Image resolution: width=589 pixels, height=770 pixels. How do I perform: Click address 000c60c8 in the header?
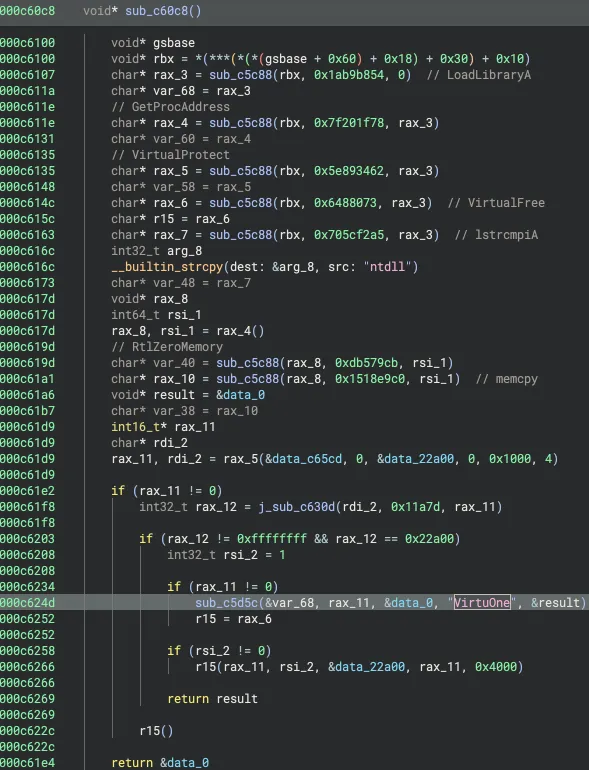click(x=28, y=11)
